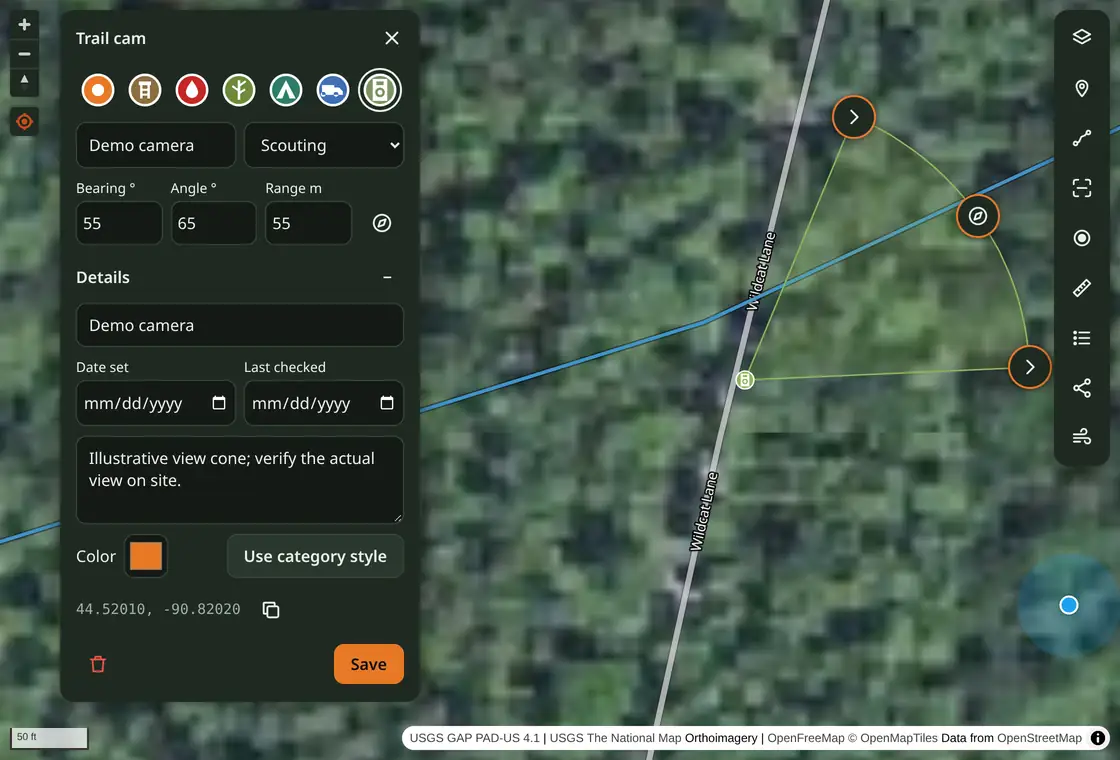Select the red blood drop category icon
Viewport: 1120px width, 760px height.
coord(191,91)
